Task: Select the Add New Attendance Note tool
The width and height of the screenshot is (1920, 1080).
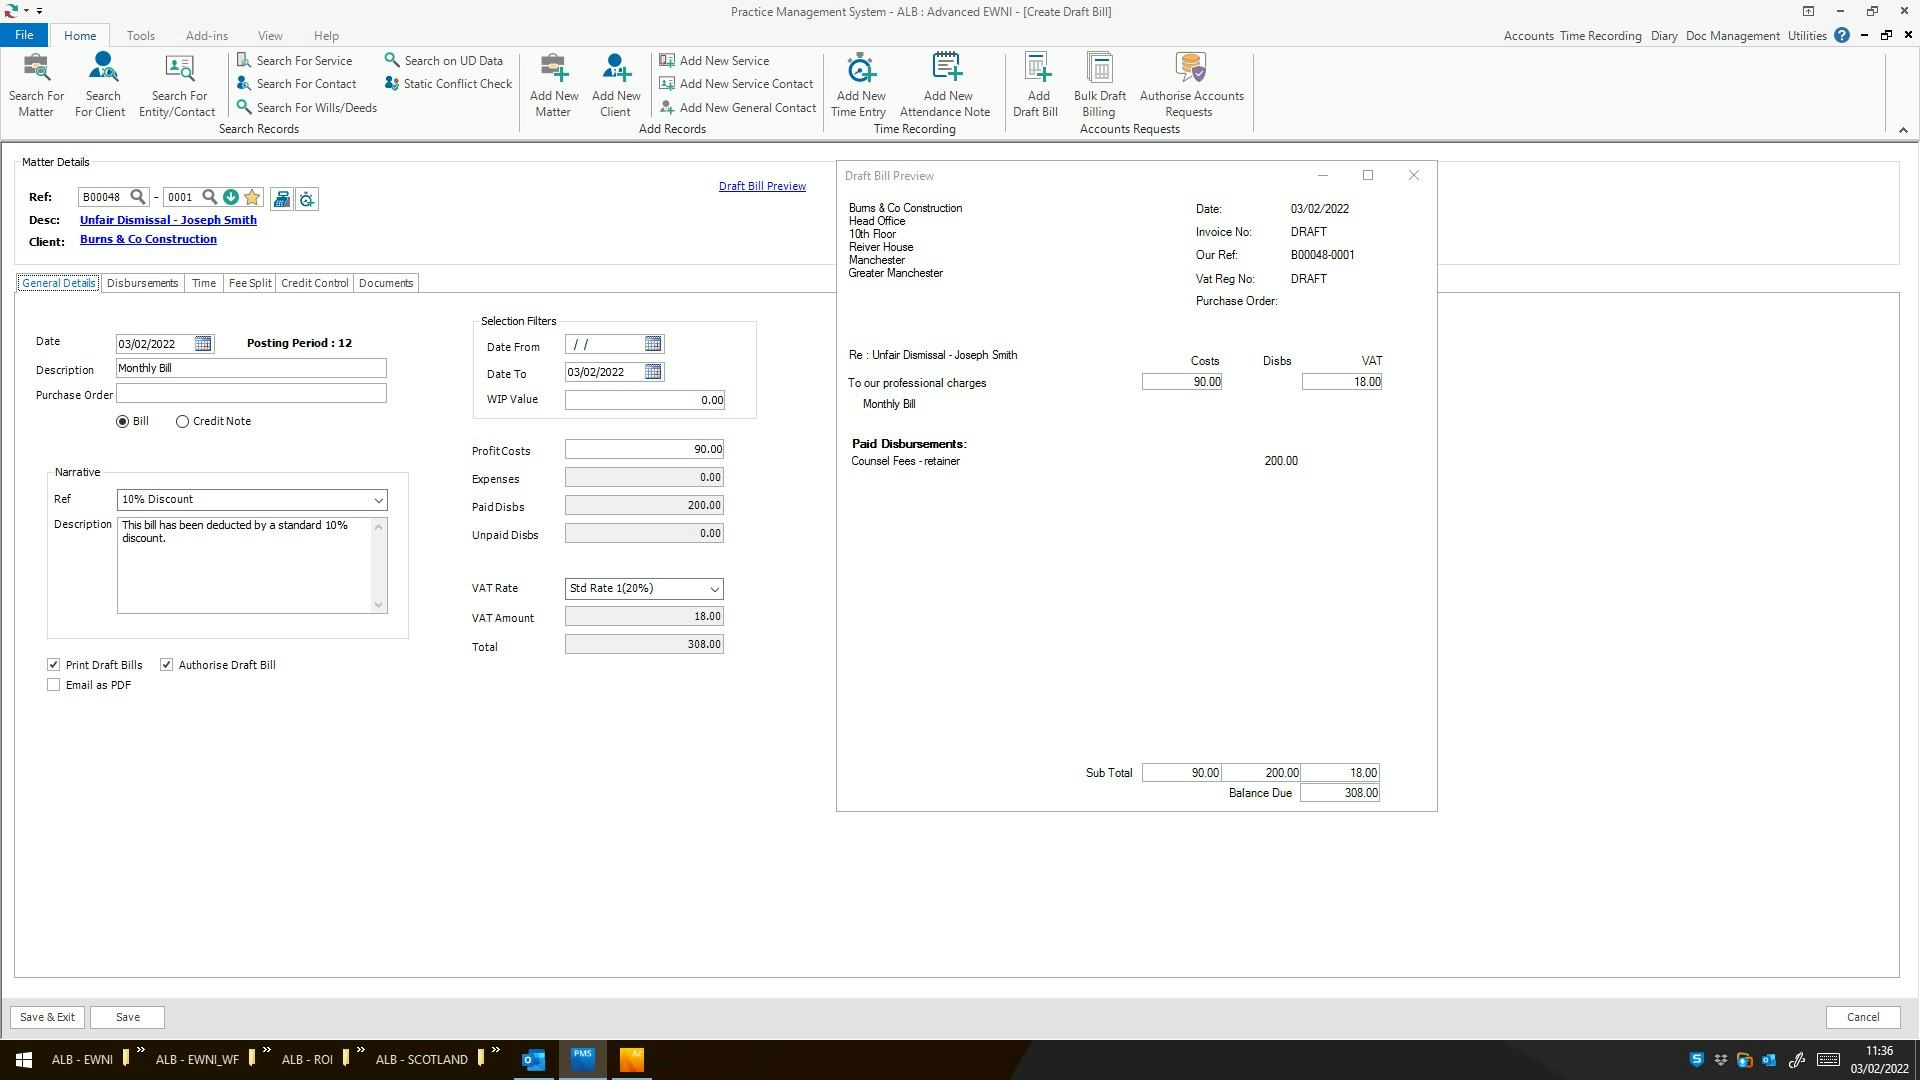Action: (944, 85)
